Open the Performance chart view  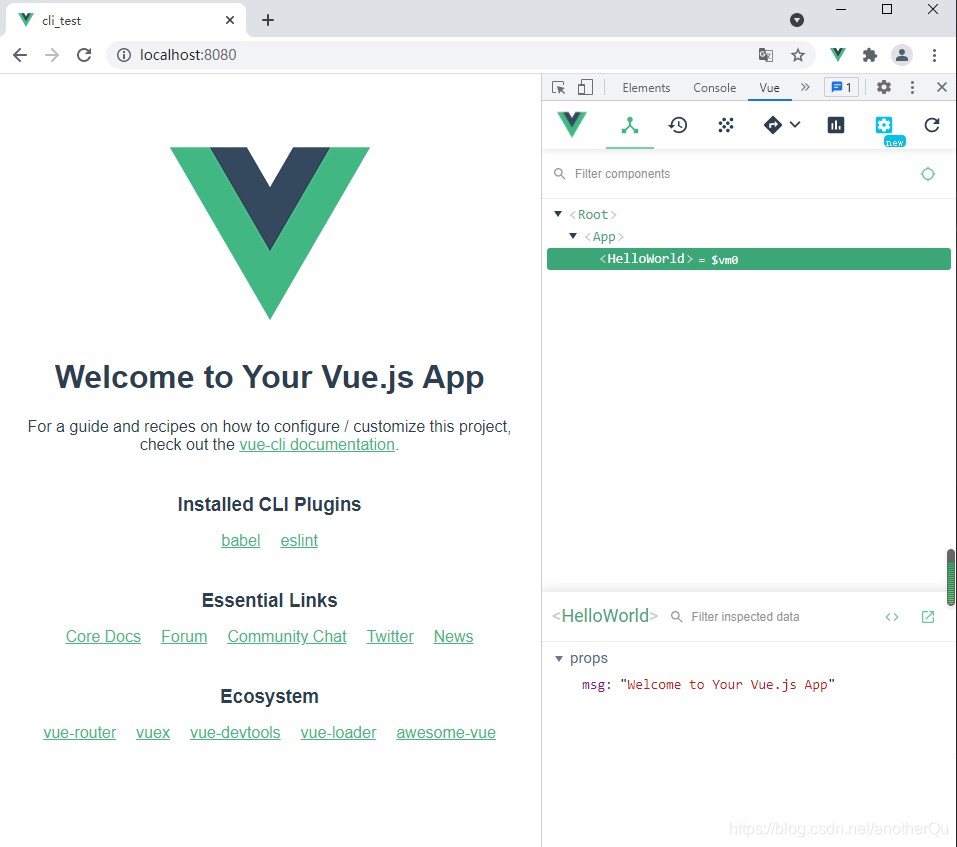836,125
